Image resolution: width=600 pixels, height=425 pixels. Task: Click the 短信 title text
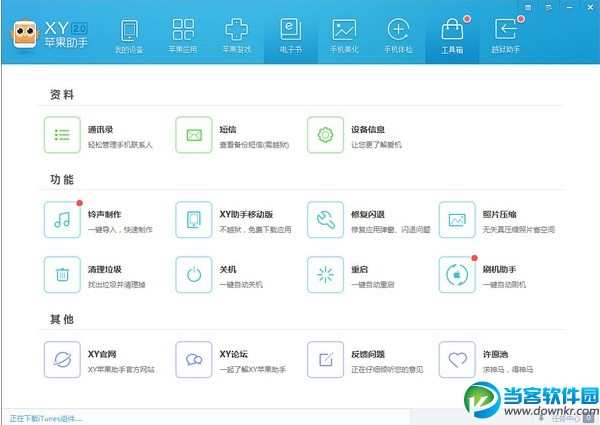point(228,130)
